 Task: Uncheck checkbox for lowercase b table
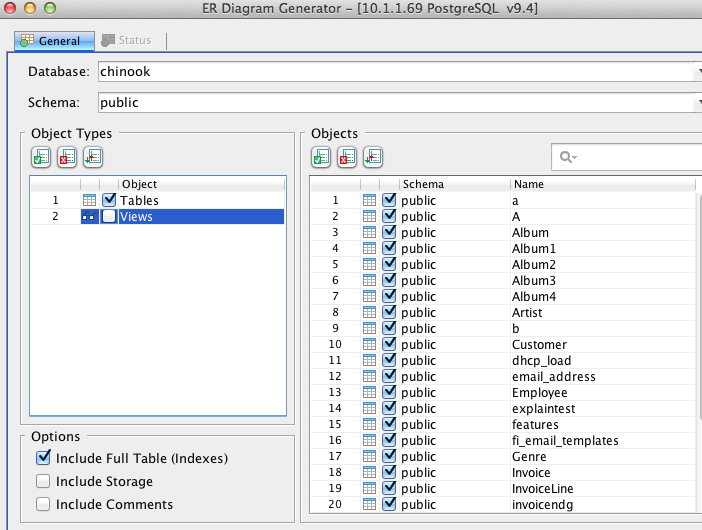[389, 328]
